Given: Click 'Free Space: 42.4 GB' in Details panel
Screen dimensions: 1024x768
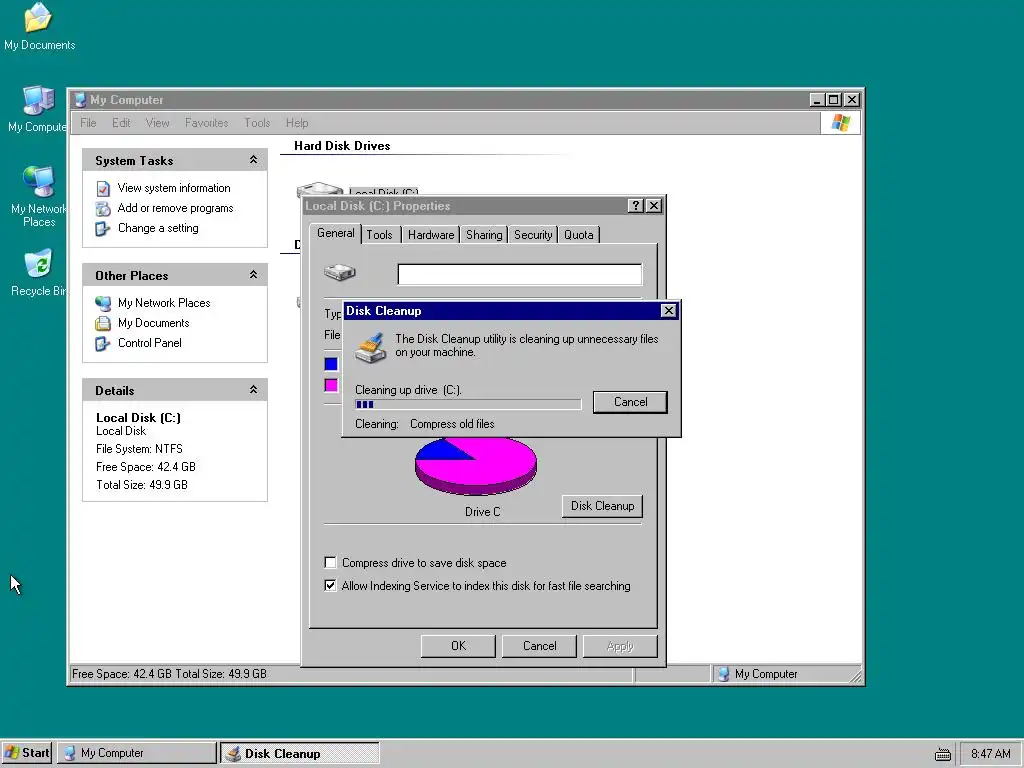Looking at the screenshot, I should [146, 467].
